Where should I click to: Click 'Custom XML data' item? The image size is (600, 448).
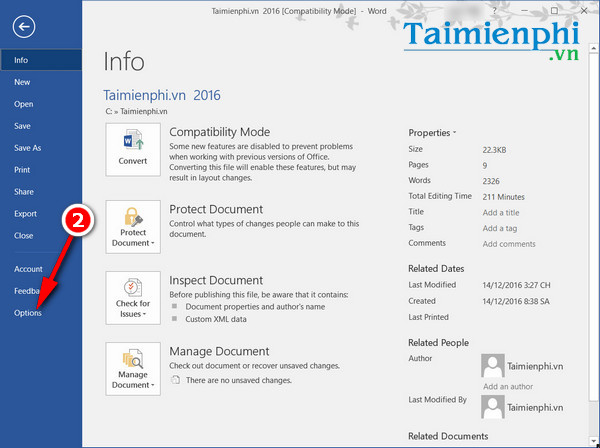pos(216,319)
